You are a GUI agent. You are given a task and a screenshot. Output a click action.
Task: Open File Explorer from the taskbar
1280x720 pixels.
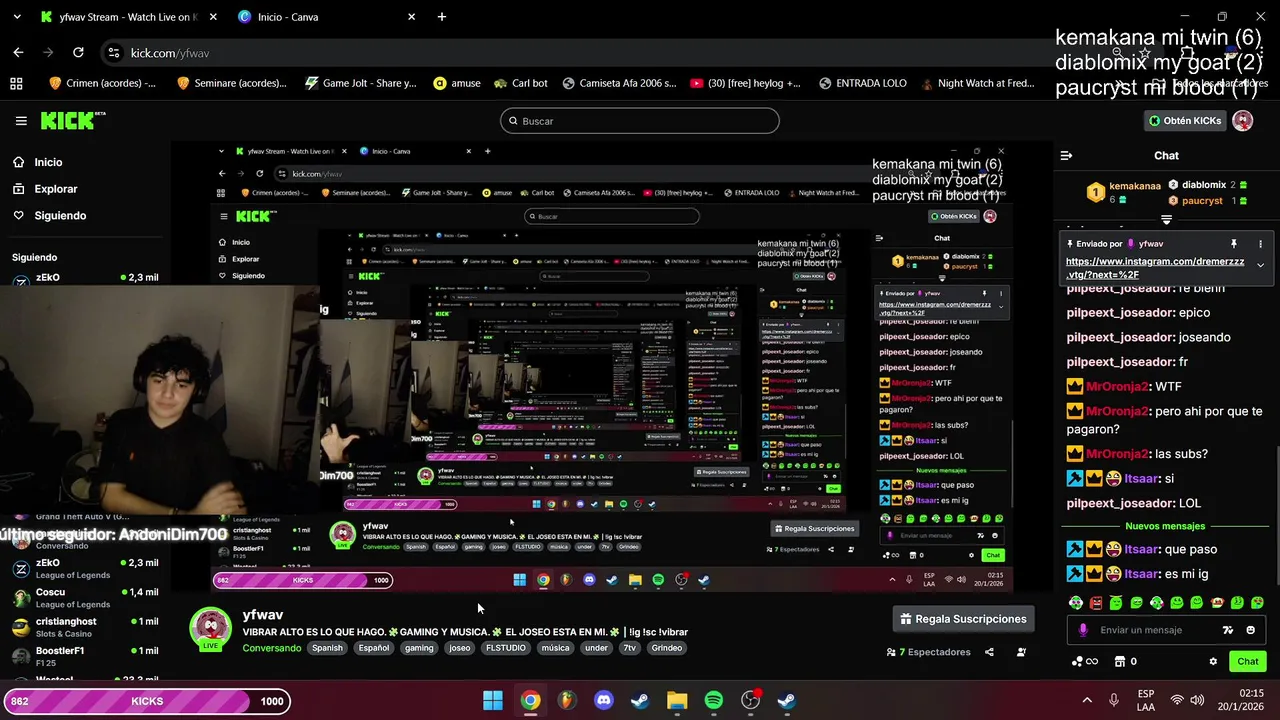tap(677, 701)
